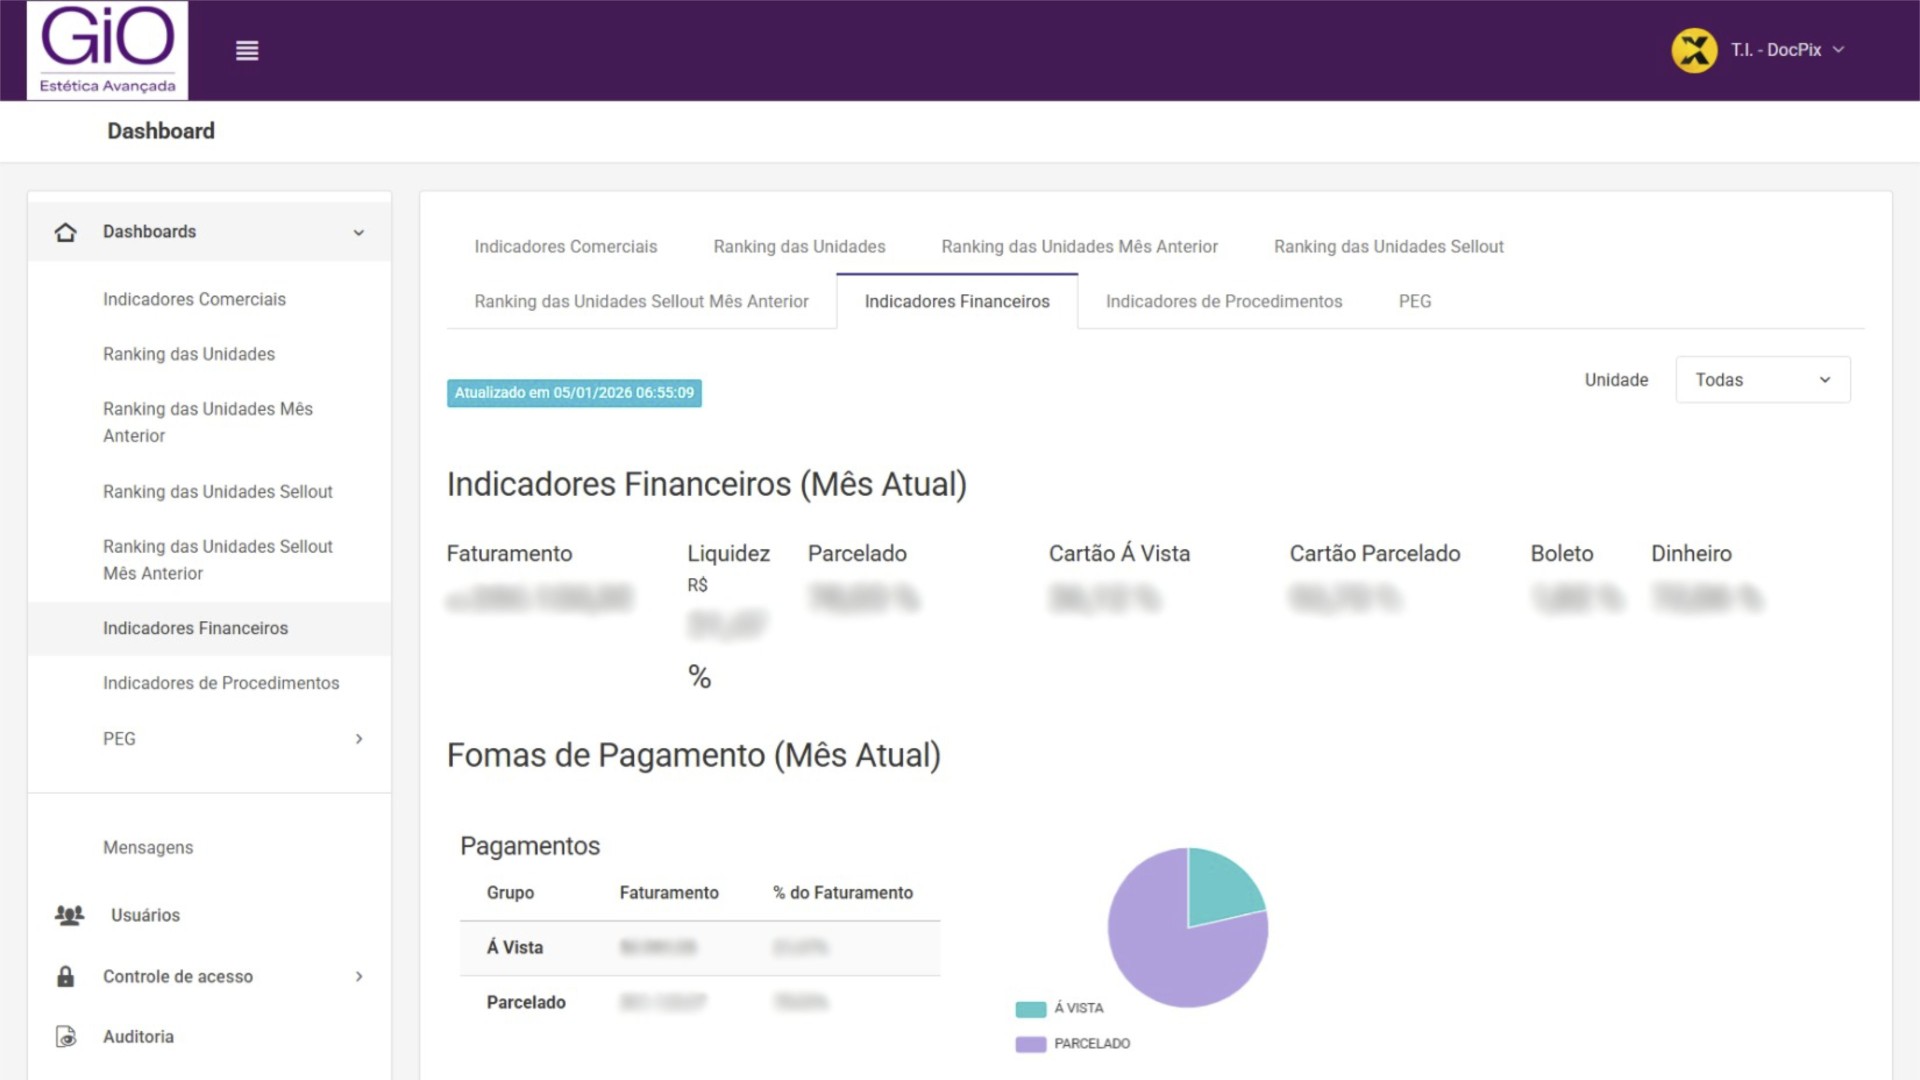Click the hamburger menu icon
This screenshot has width=1920, height=1080.
click(247, 51)
